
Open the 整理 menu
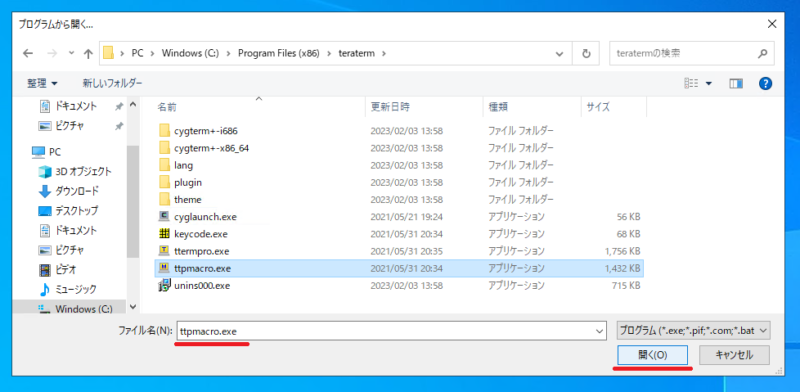(42, 83)
